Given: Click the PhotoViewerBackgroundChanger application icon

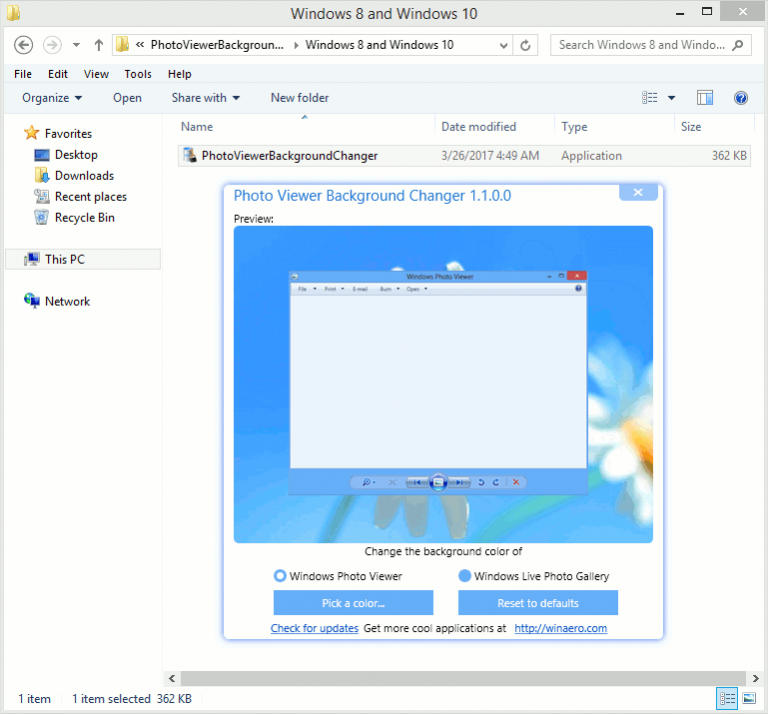Looking at the screenshot, I should 189,155.
